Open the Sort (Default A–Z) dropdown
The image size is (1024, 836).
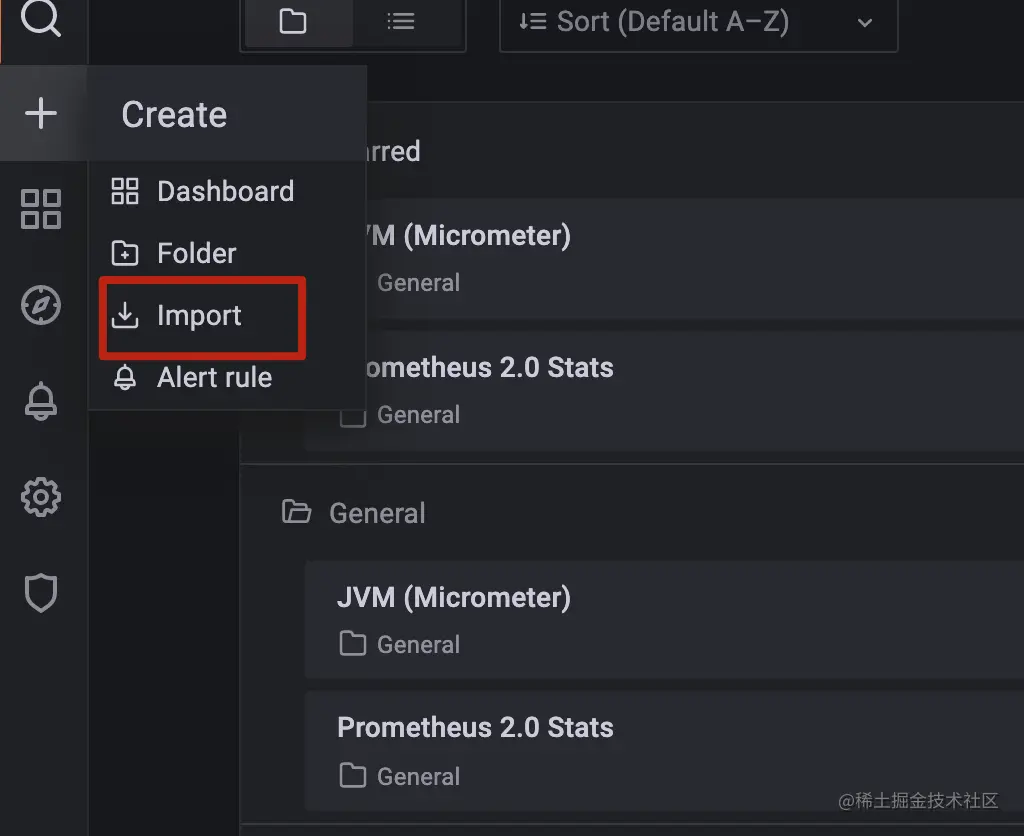(x=698, y=24)
